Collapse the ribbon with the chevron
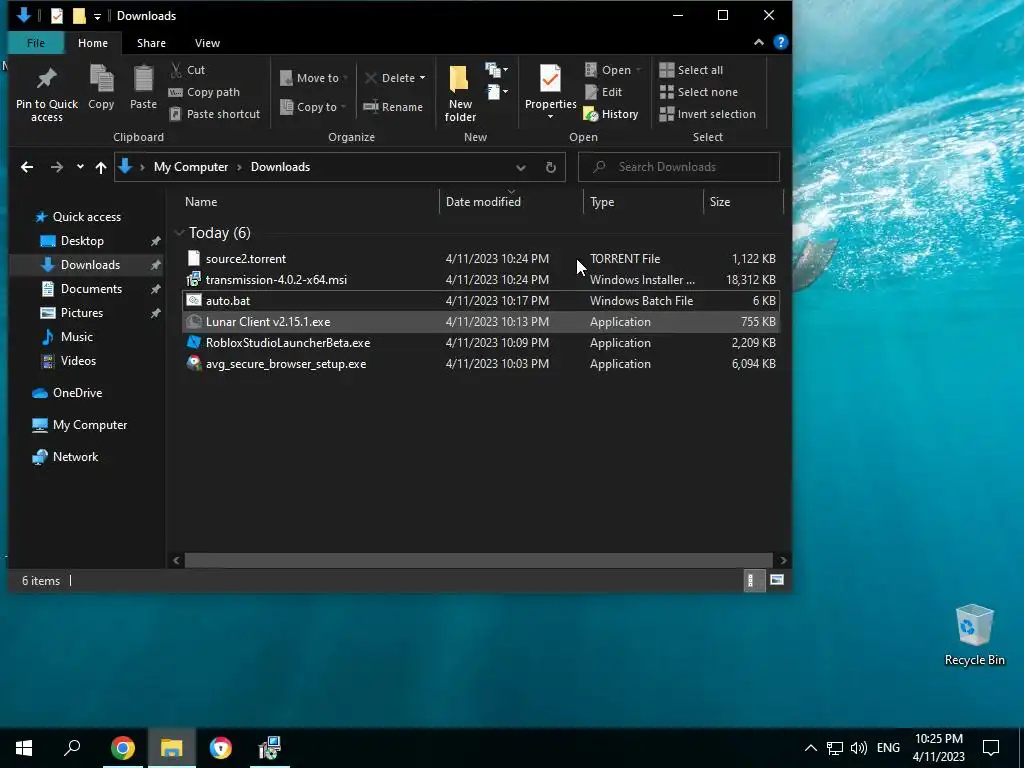 758,42
